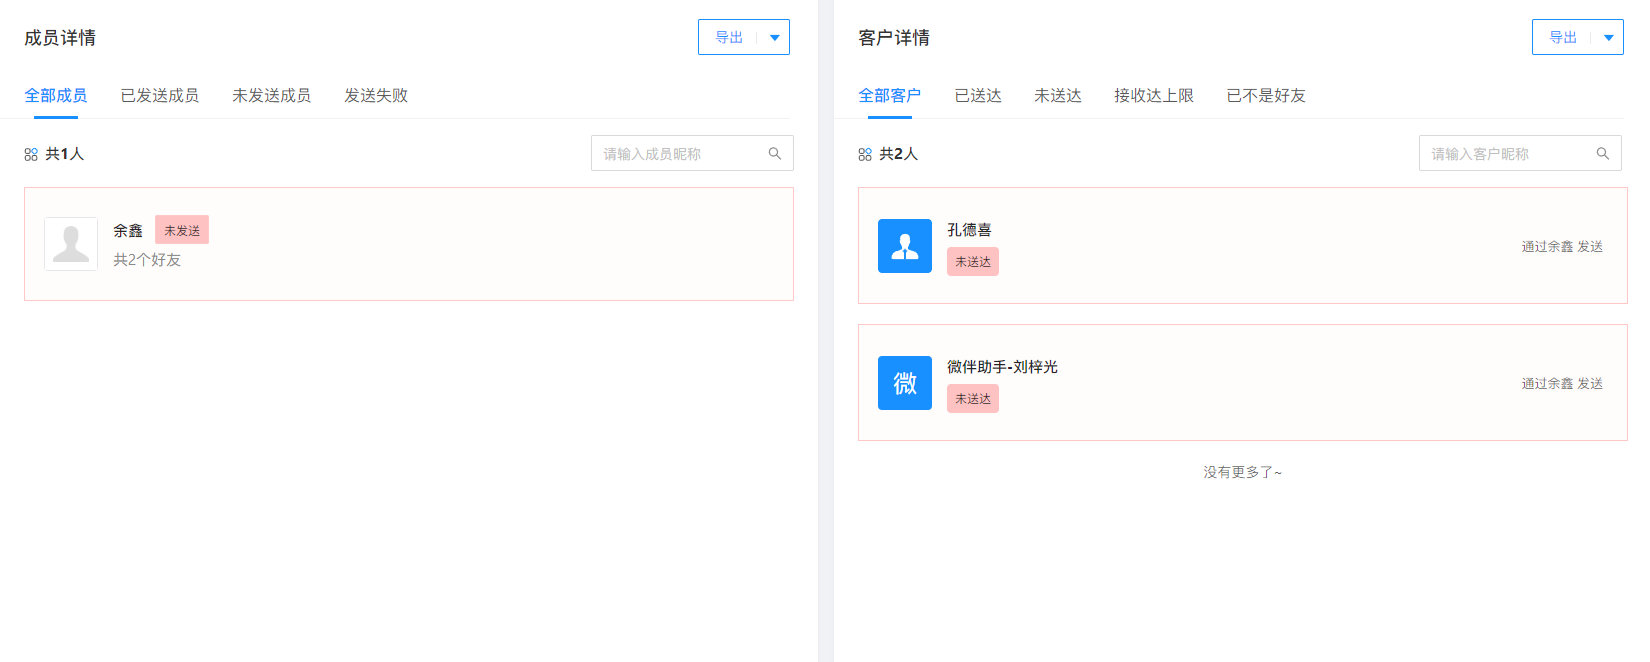Image resolution: width=1650 pixels, height=662 pixels.
Task: Switch to the 已发送成员 tab
Action: [x=159, y=96]
